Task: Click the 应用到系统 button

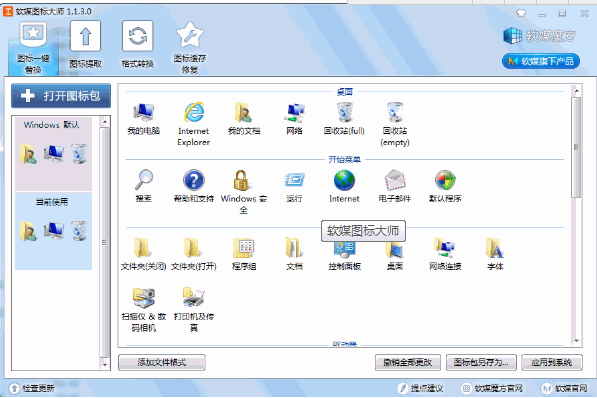Action: click(552, 362)
